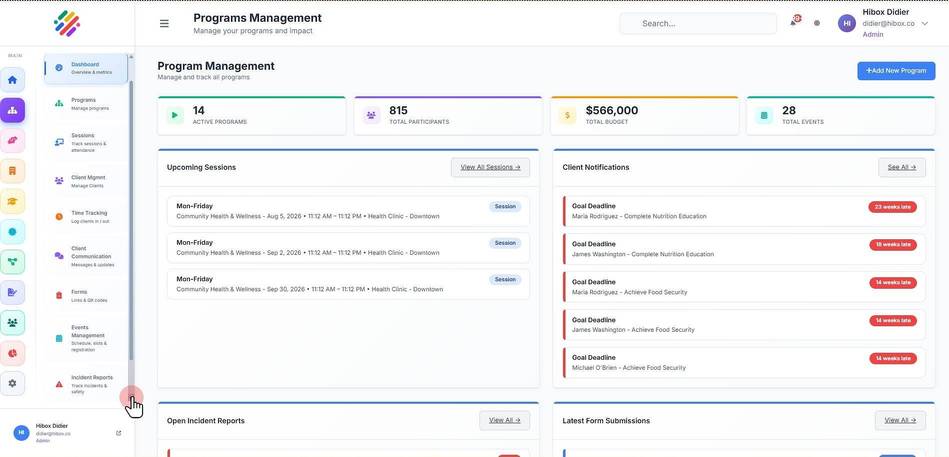This screenshot has height=457, width=949.
Task: Open James Washington Complete Nutrition Education notification
Action: pos(744,249)
